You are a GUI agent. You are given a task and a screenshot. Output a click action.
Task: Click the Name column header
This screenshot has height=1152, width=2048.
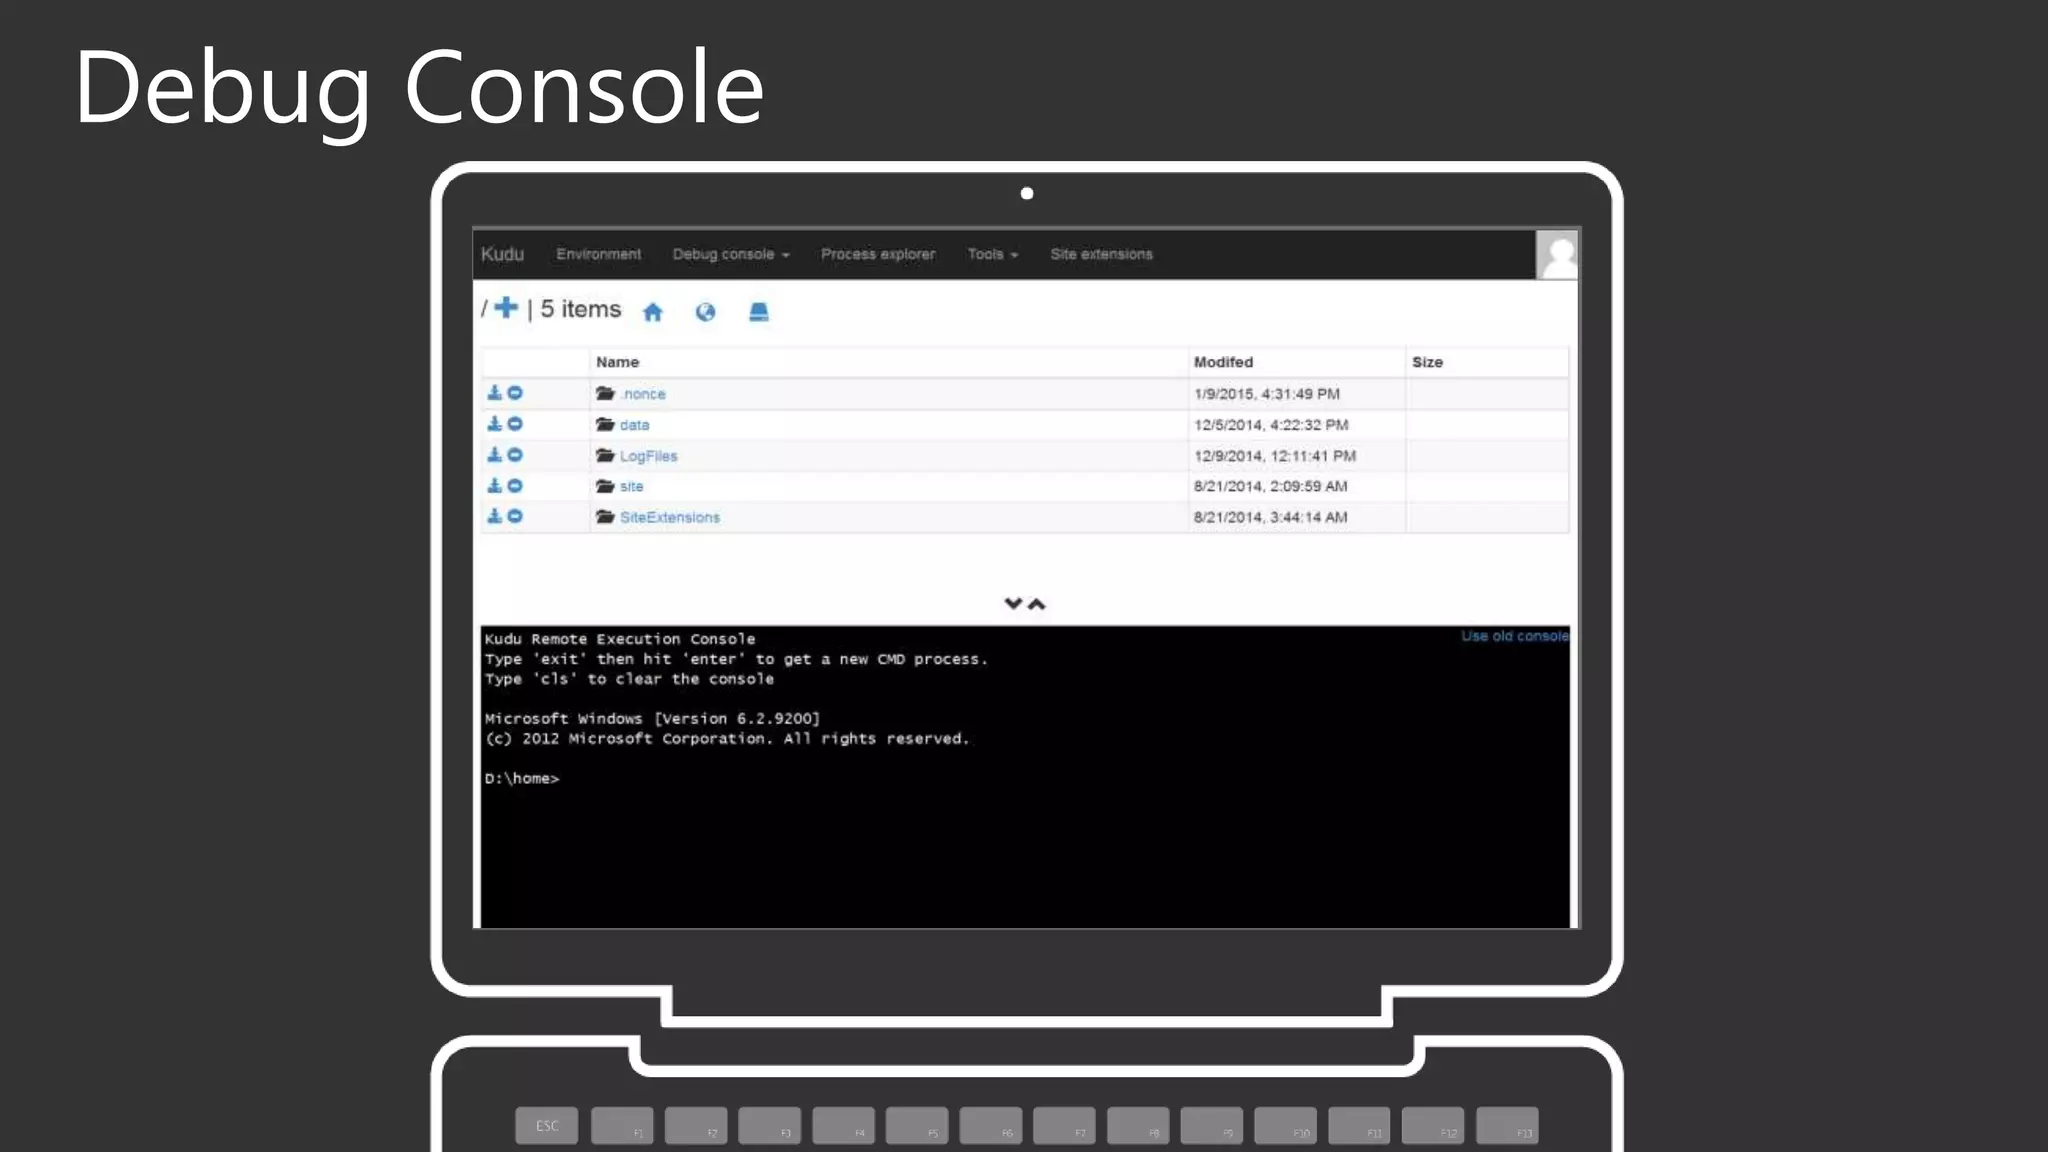[x=617, y=362]
